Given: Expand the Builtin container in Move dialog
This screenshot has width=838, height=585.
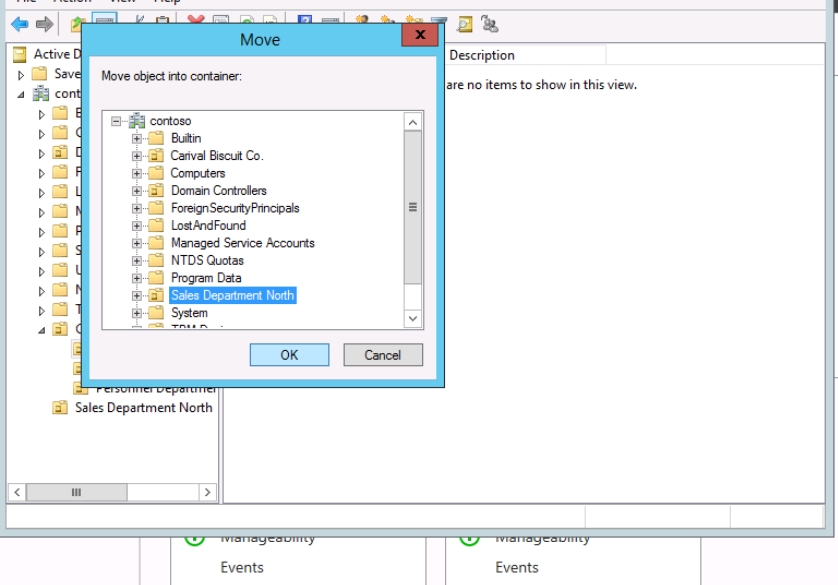Looking at the screenshot, I should [137, 138].
